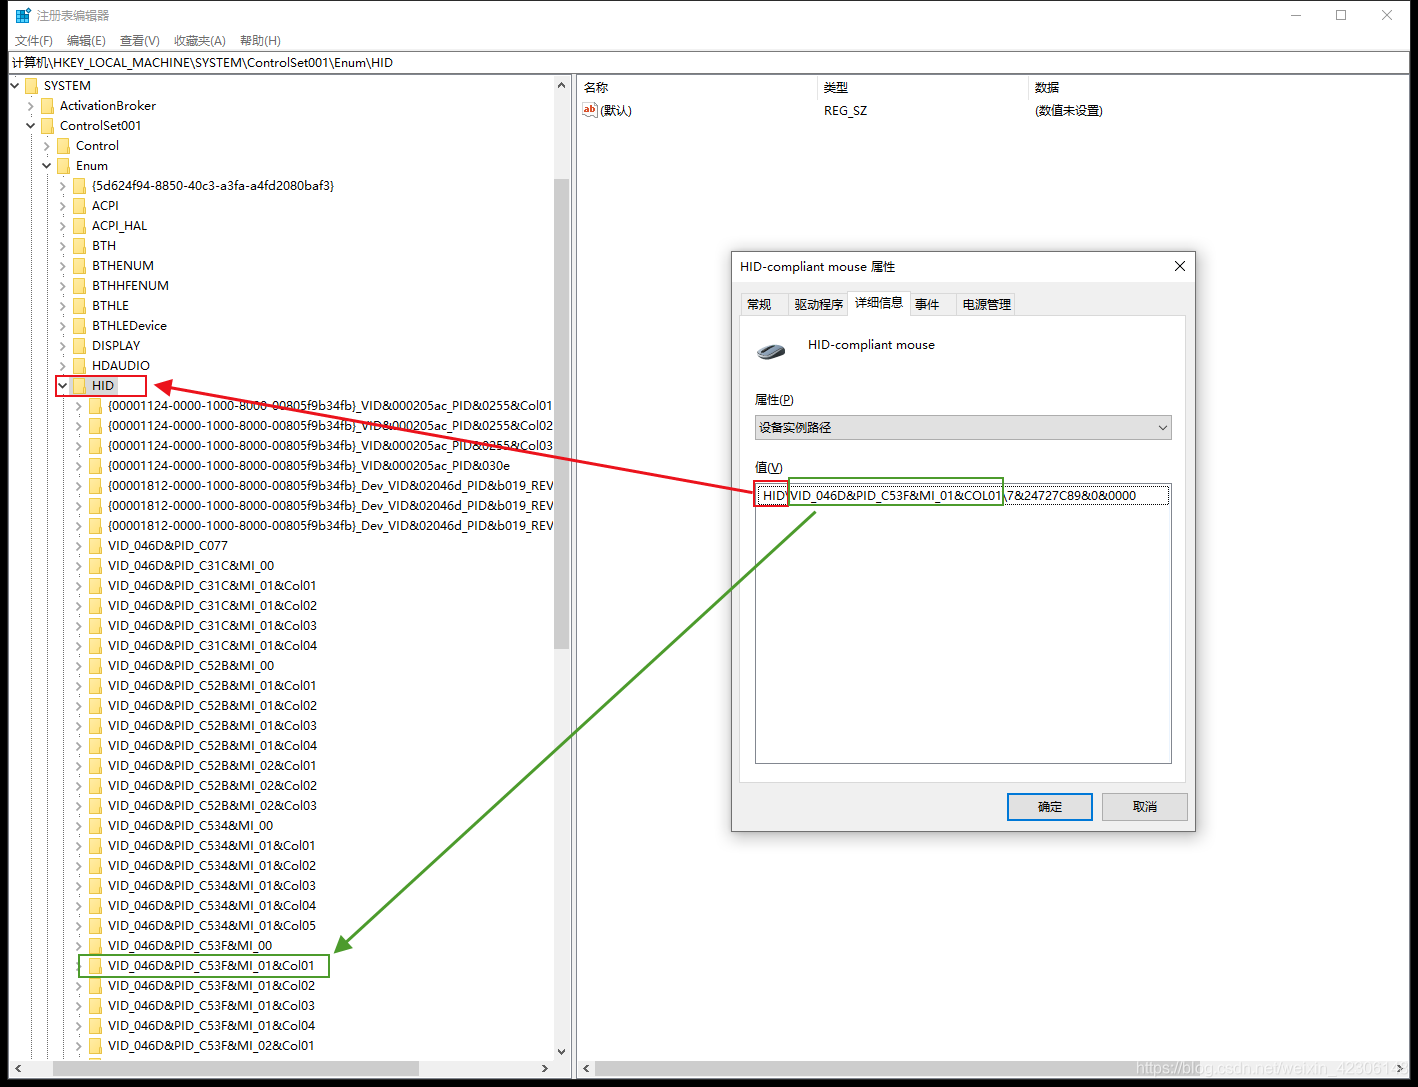Select VID_046D&PID_C52B&MI_02&Col03 tree item
The height and width of the screenshot is (1087, 1418).
click(212, 806)
